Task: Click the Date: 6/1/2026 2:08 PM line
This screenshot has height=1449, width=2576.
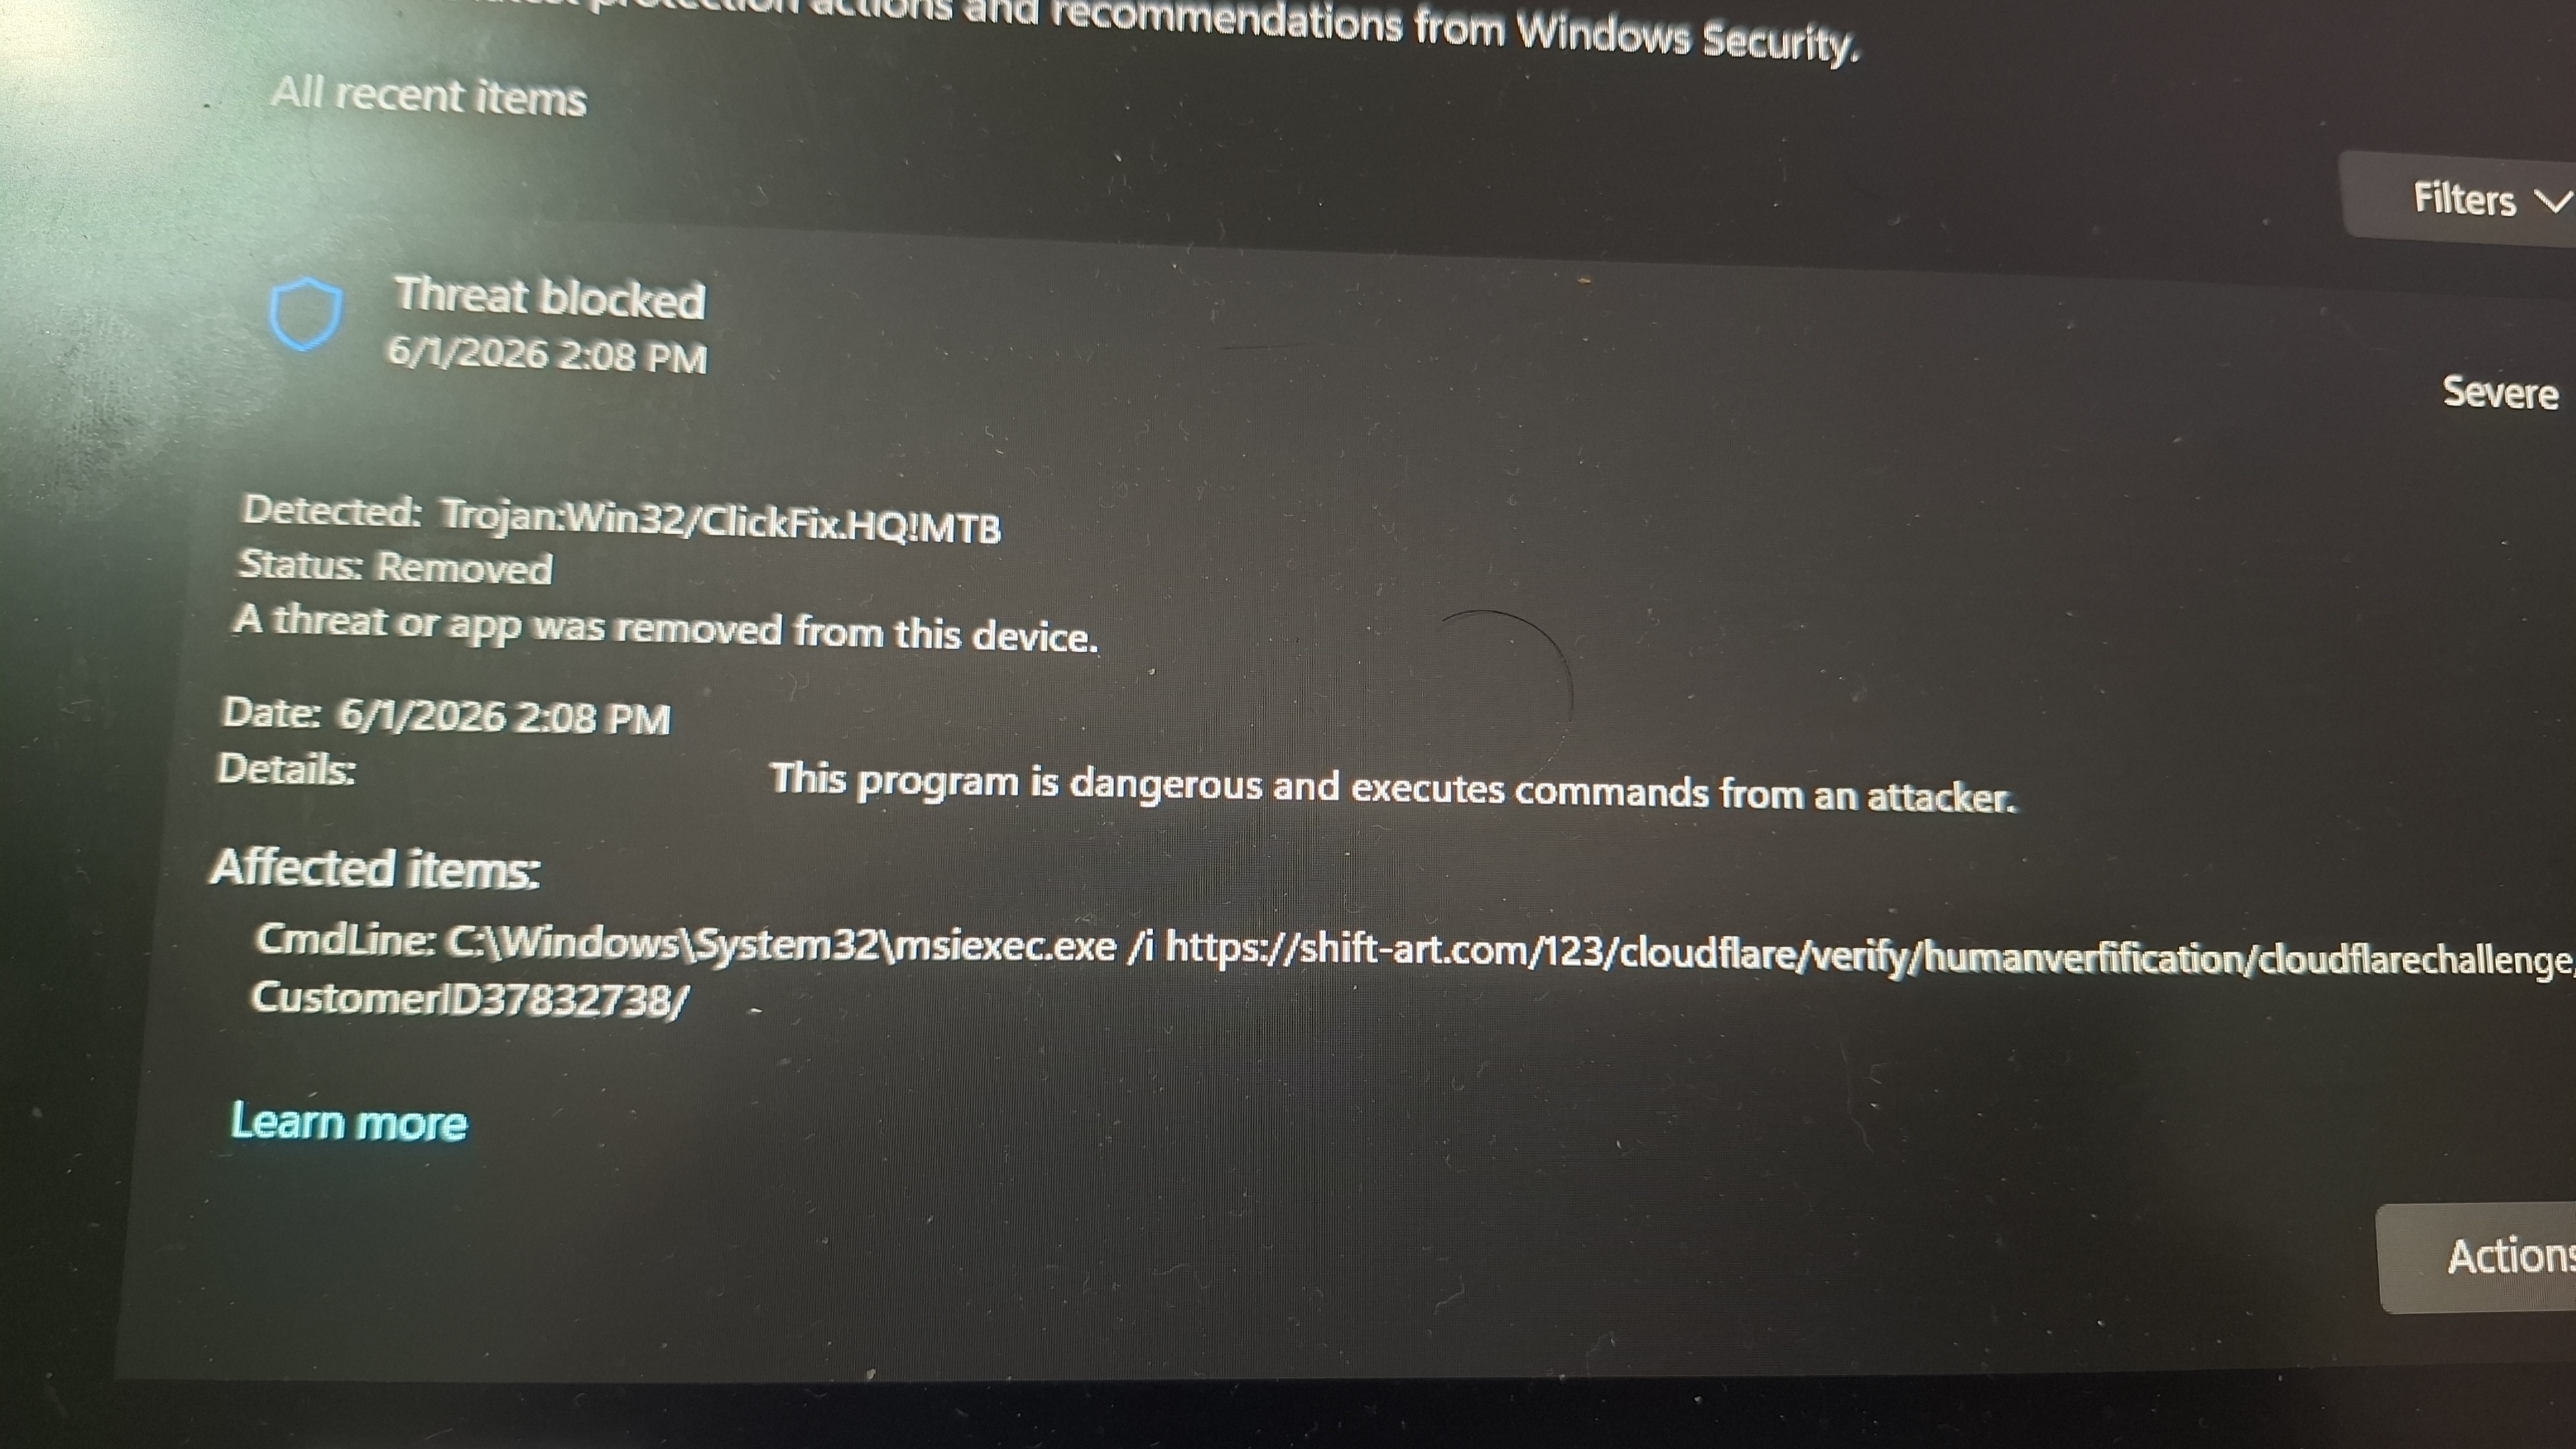Action: [446, 716]
